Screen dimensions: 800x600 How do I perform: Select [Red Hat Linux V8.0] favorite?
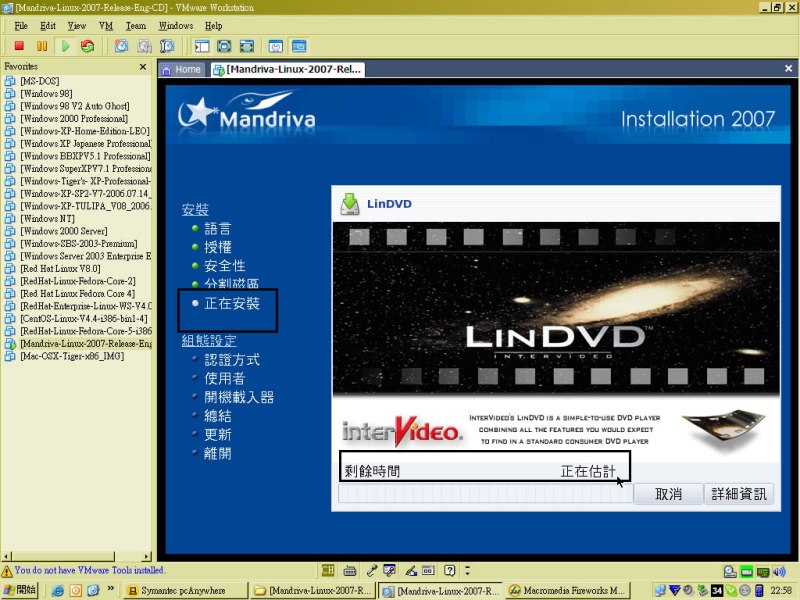pyautogui.click(x=61, y=268)
